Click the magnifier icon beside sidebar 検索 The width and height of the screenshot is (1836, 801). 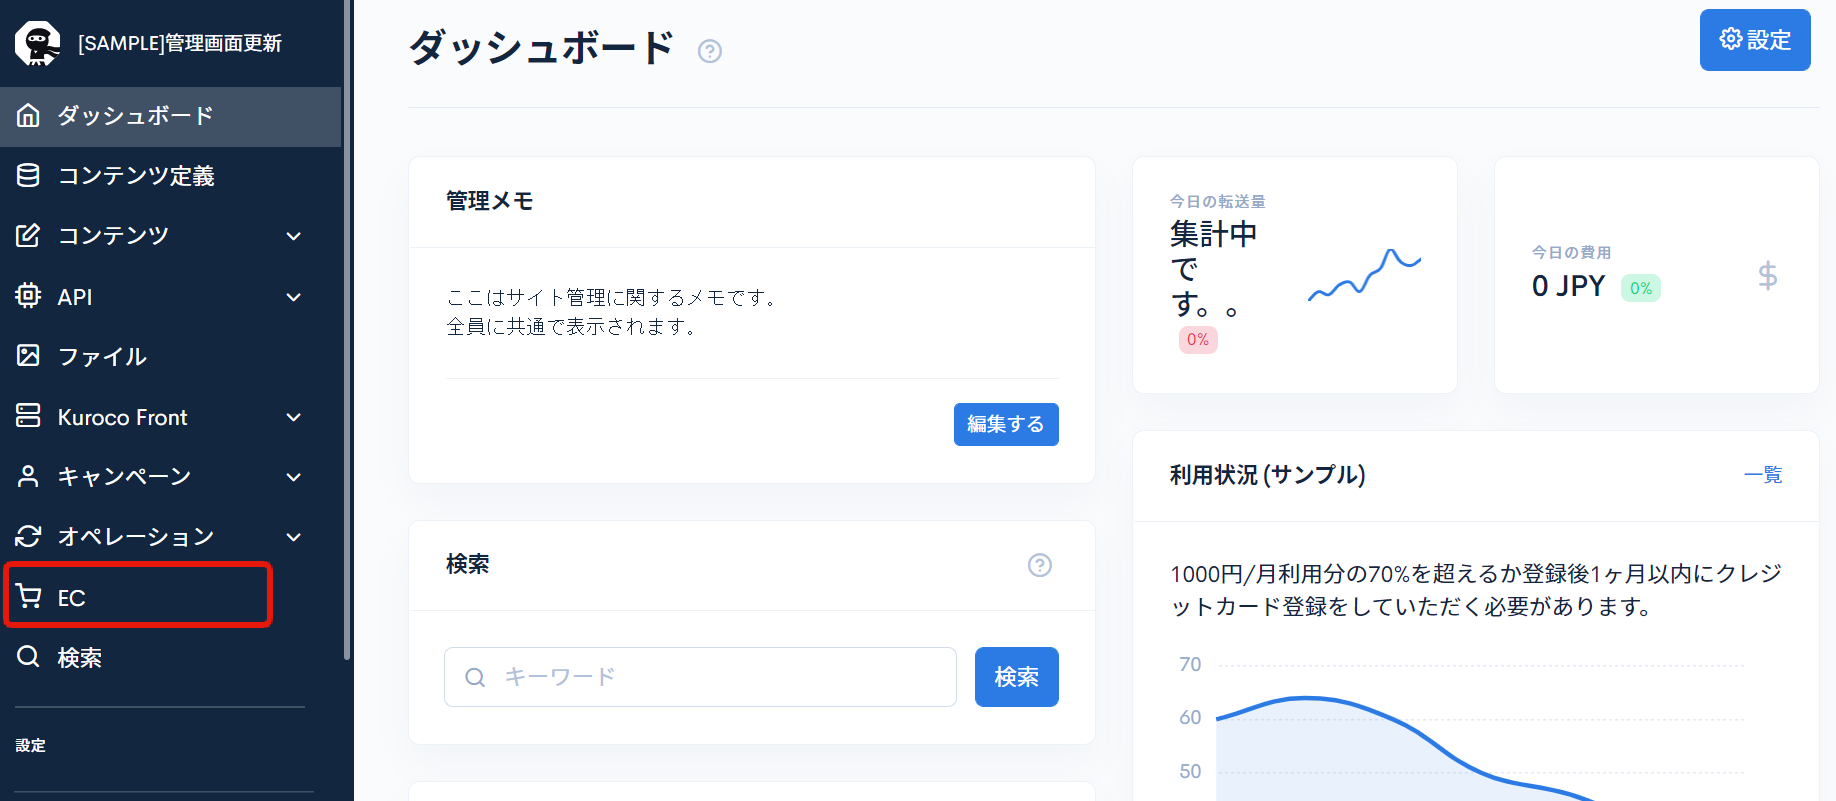[28, 657]
